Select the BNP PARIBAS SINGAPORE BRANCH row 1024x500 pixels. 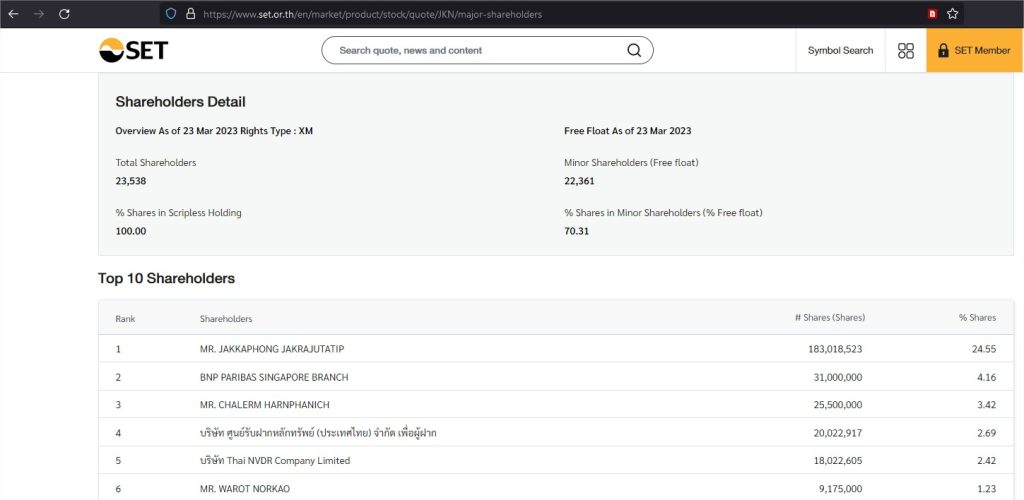[274, 377]
